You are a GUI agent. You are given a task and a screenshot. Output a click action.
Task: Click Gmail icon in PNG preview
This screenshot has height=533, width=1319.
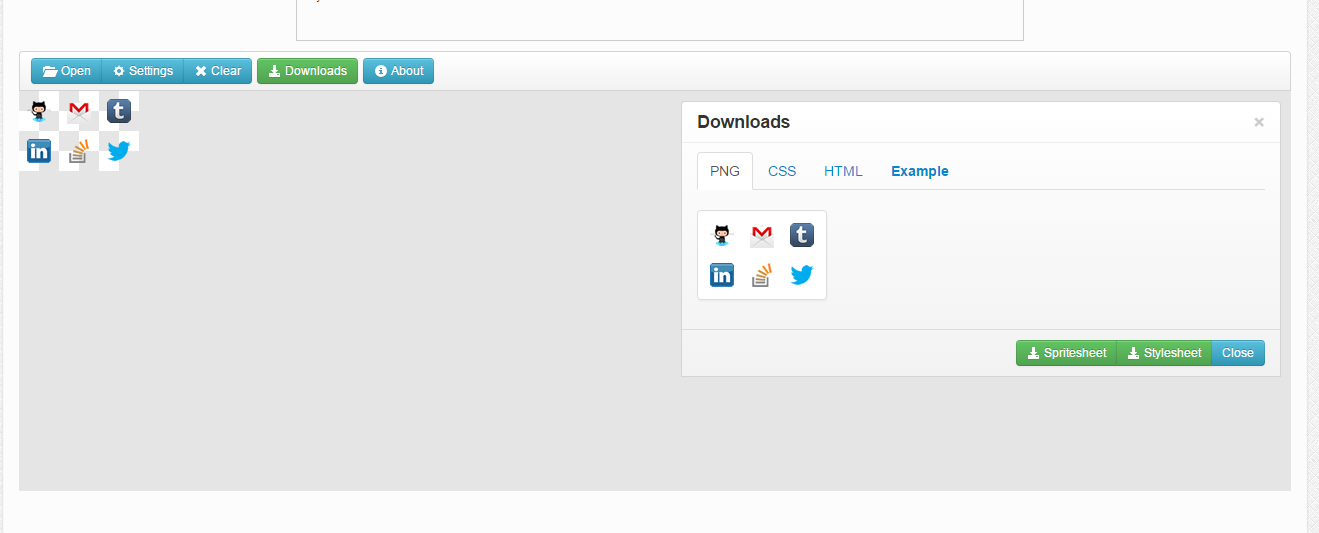[x=762, y=235]
